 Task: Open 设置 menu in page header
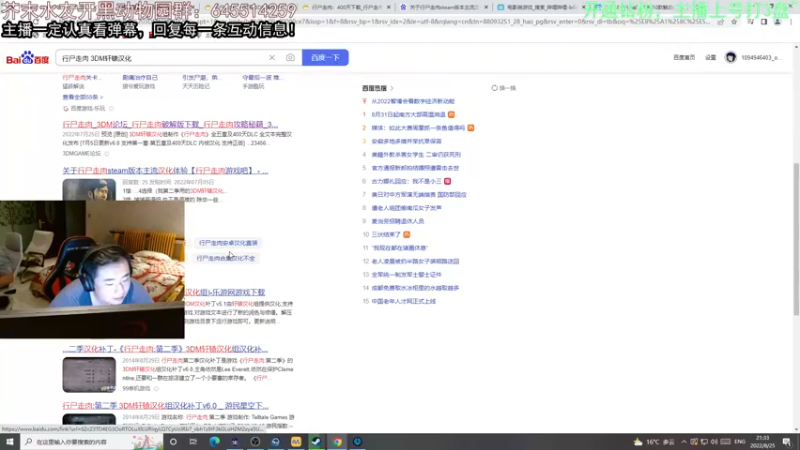point(710,58)
